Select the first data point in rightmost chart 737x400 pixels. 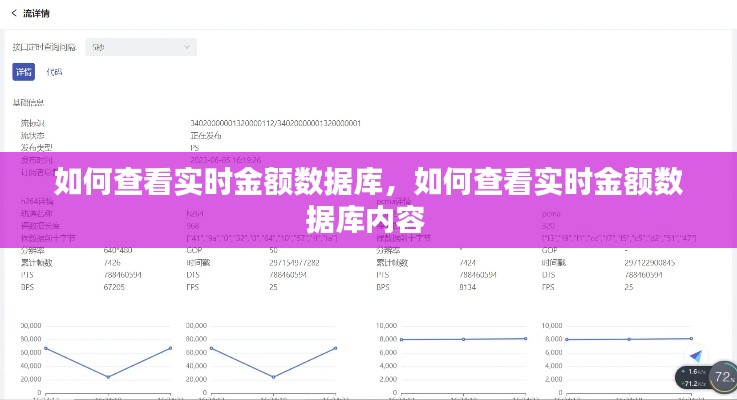click(567, 340)
